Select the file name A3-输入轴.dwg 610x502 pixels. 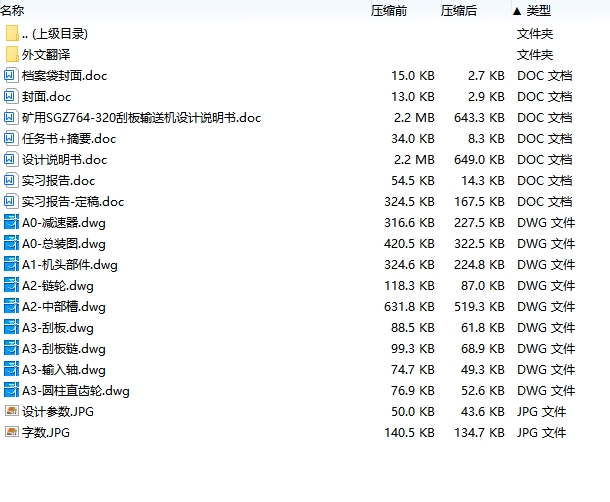point(64,370)
